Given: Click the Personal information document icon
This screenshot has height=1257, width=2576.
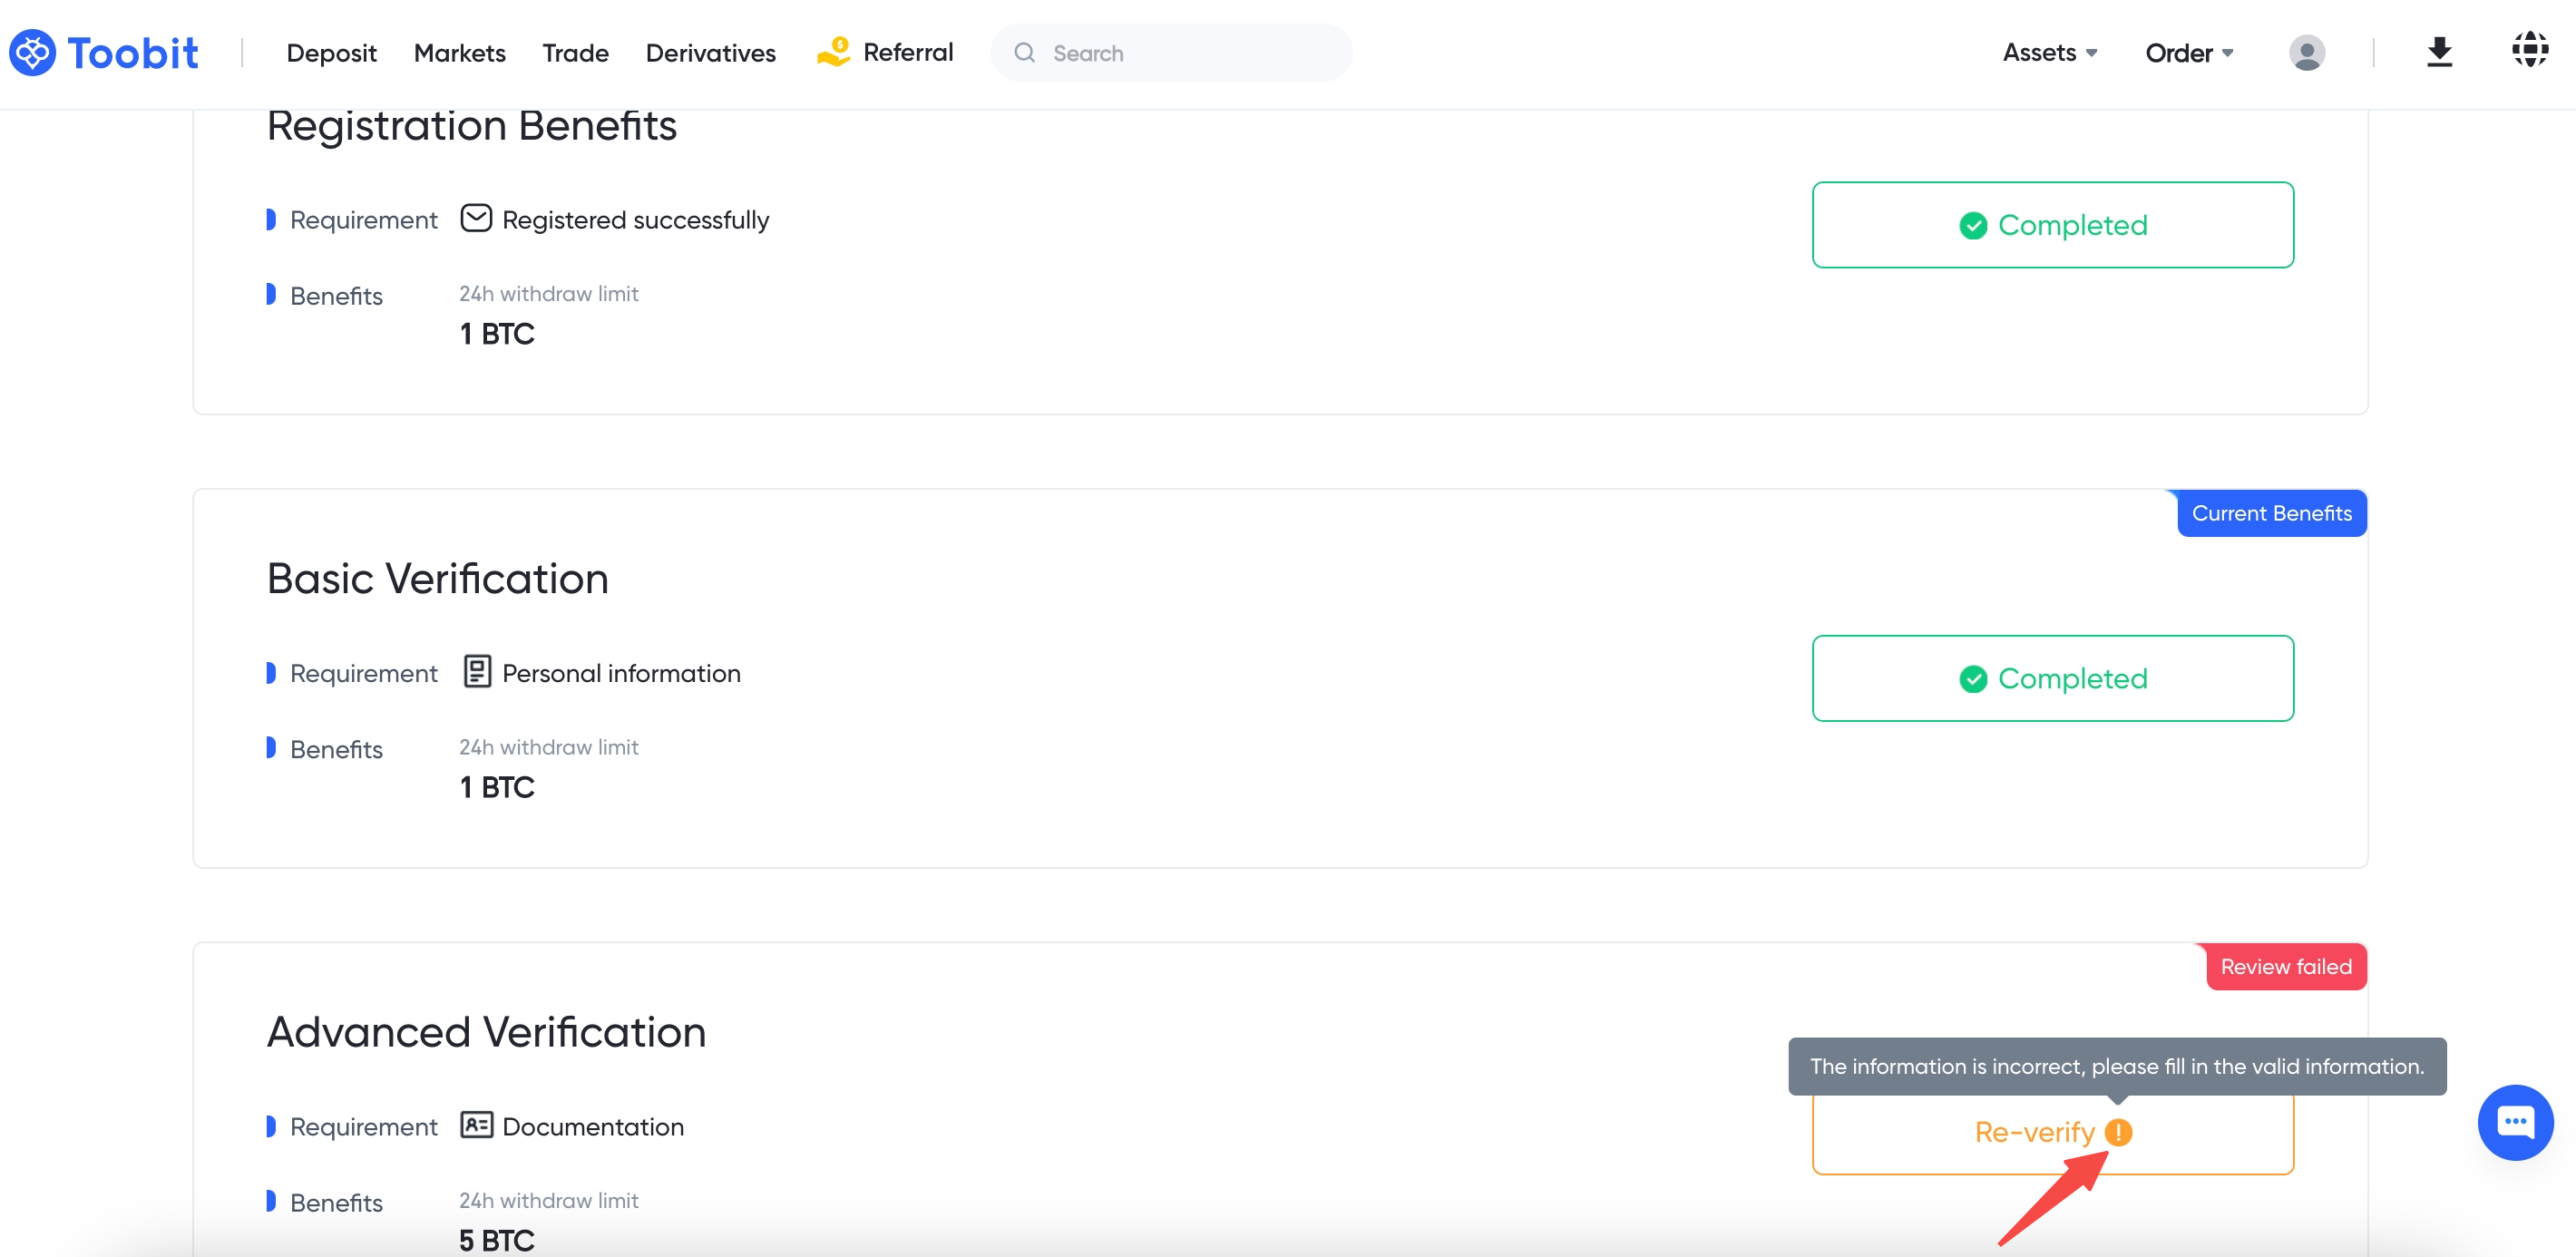Looking at the screenshot, I should pos(477,672).
